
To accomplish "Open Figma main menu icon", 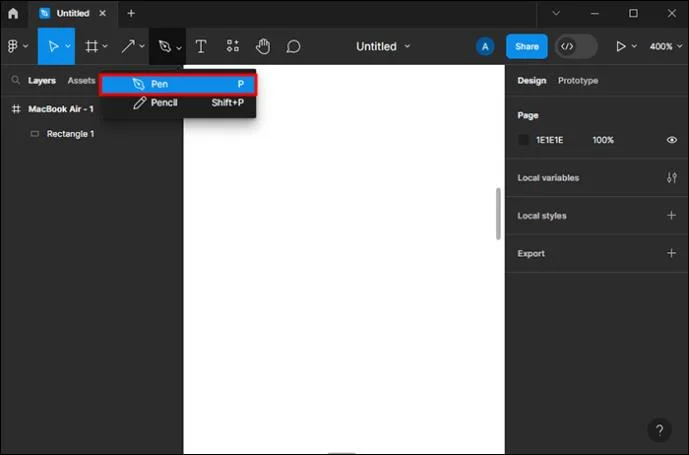I will pos(13,46).
